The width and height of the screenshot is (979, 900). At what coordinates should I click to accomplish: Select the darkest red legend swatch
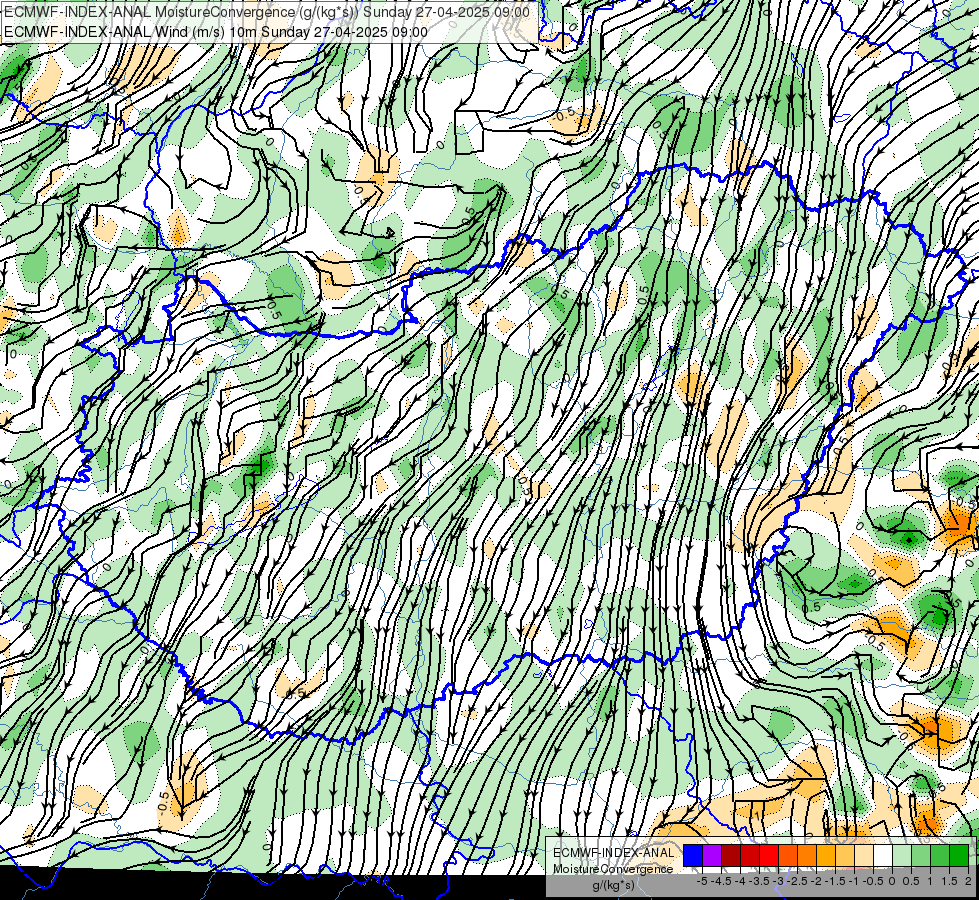[731, 855]
